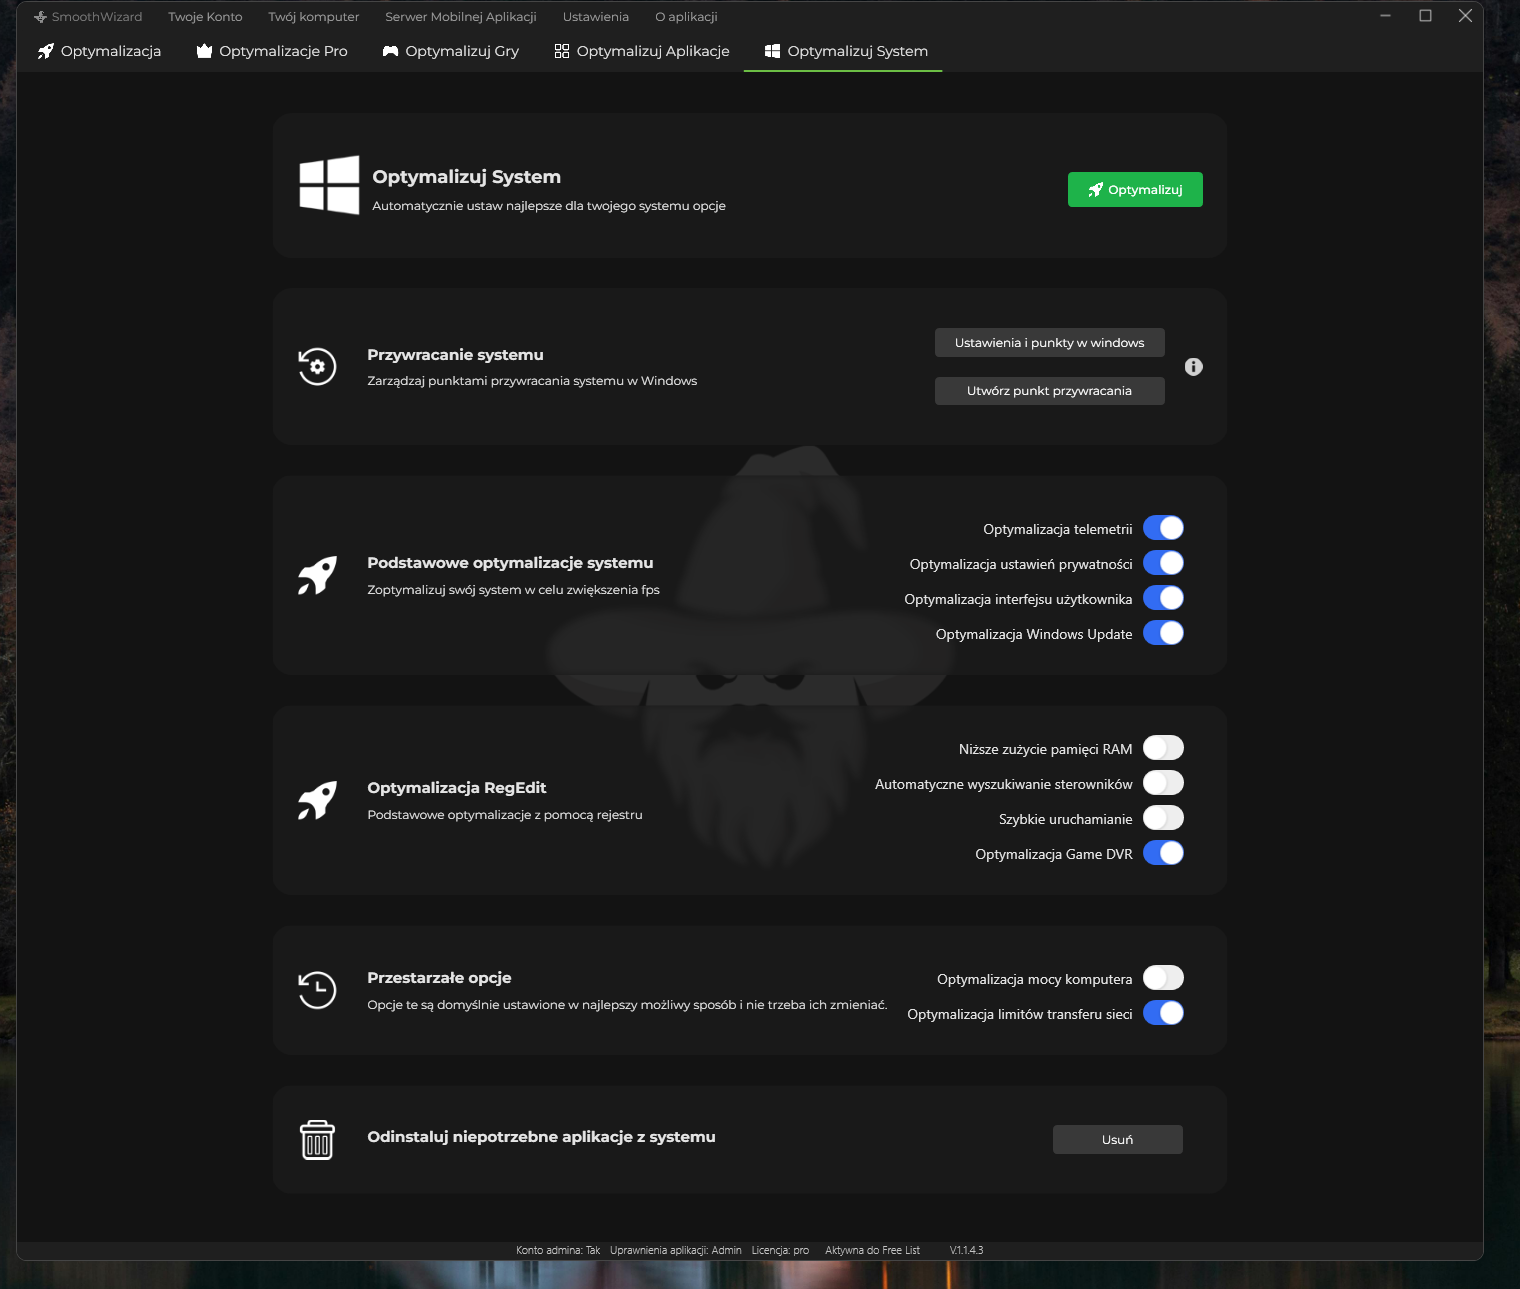Click Utwórz punkt przywracania button
This screenshot has width=1520, height=1289.
(1049, 391)
